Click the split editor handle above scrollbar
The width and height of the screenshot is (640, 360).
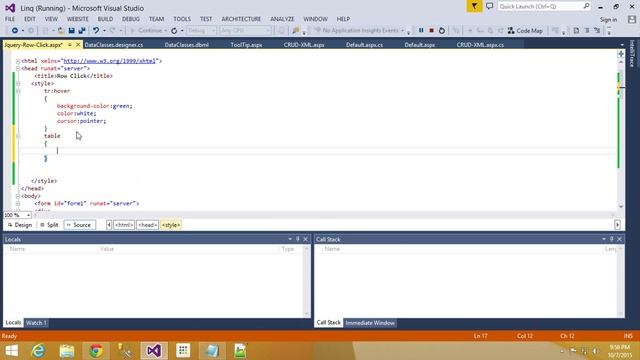tap(621, 54)
